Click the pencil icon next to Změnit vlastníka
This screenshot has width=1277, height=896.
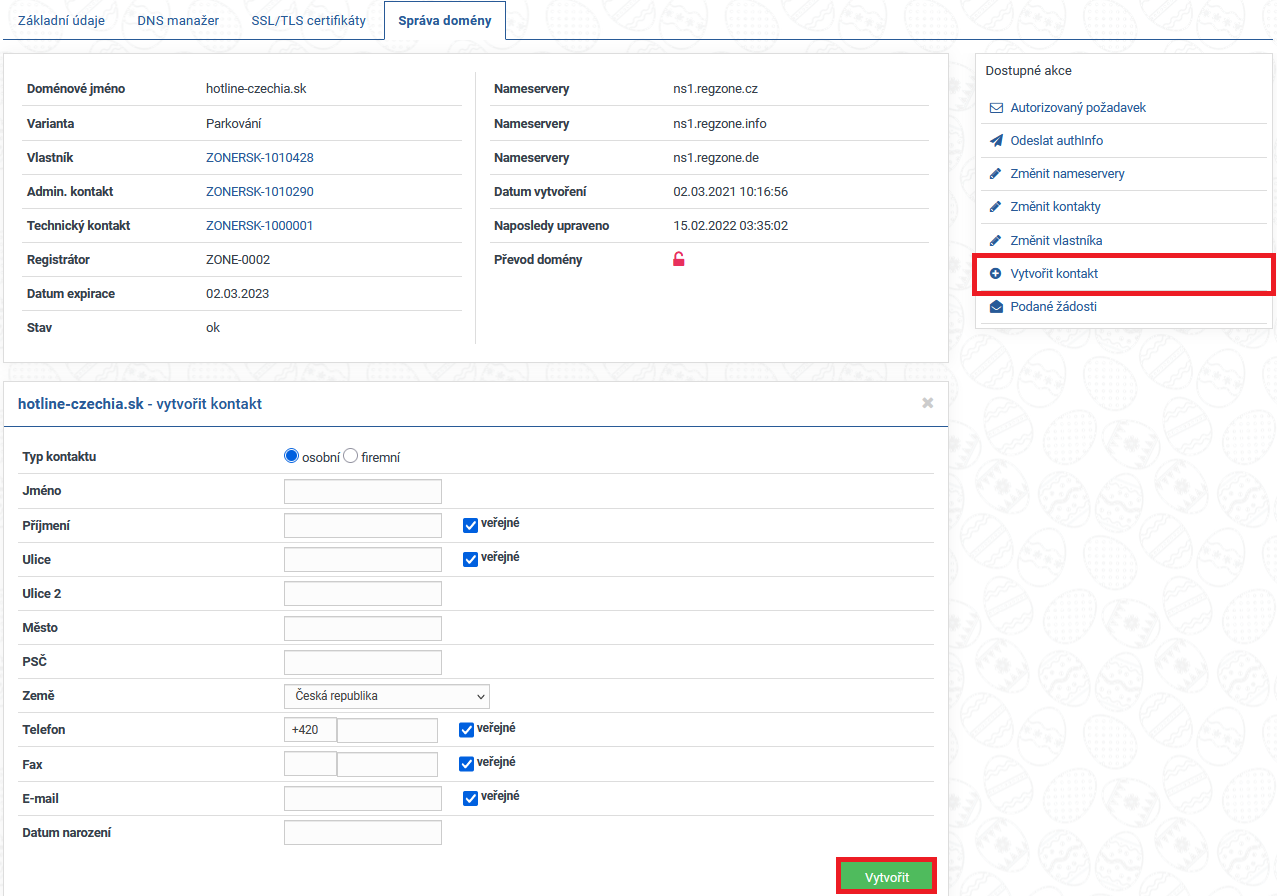pos(996,241)
